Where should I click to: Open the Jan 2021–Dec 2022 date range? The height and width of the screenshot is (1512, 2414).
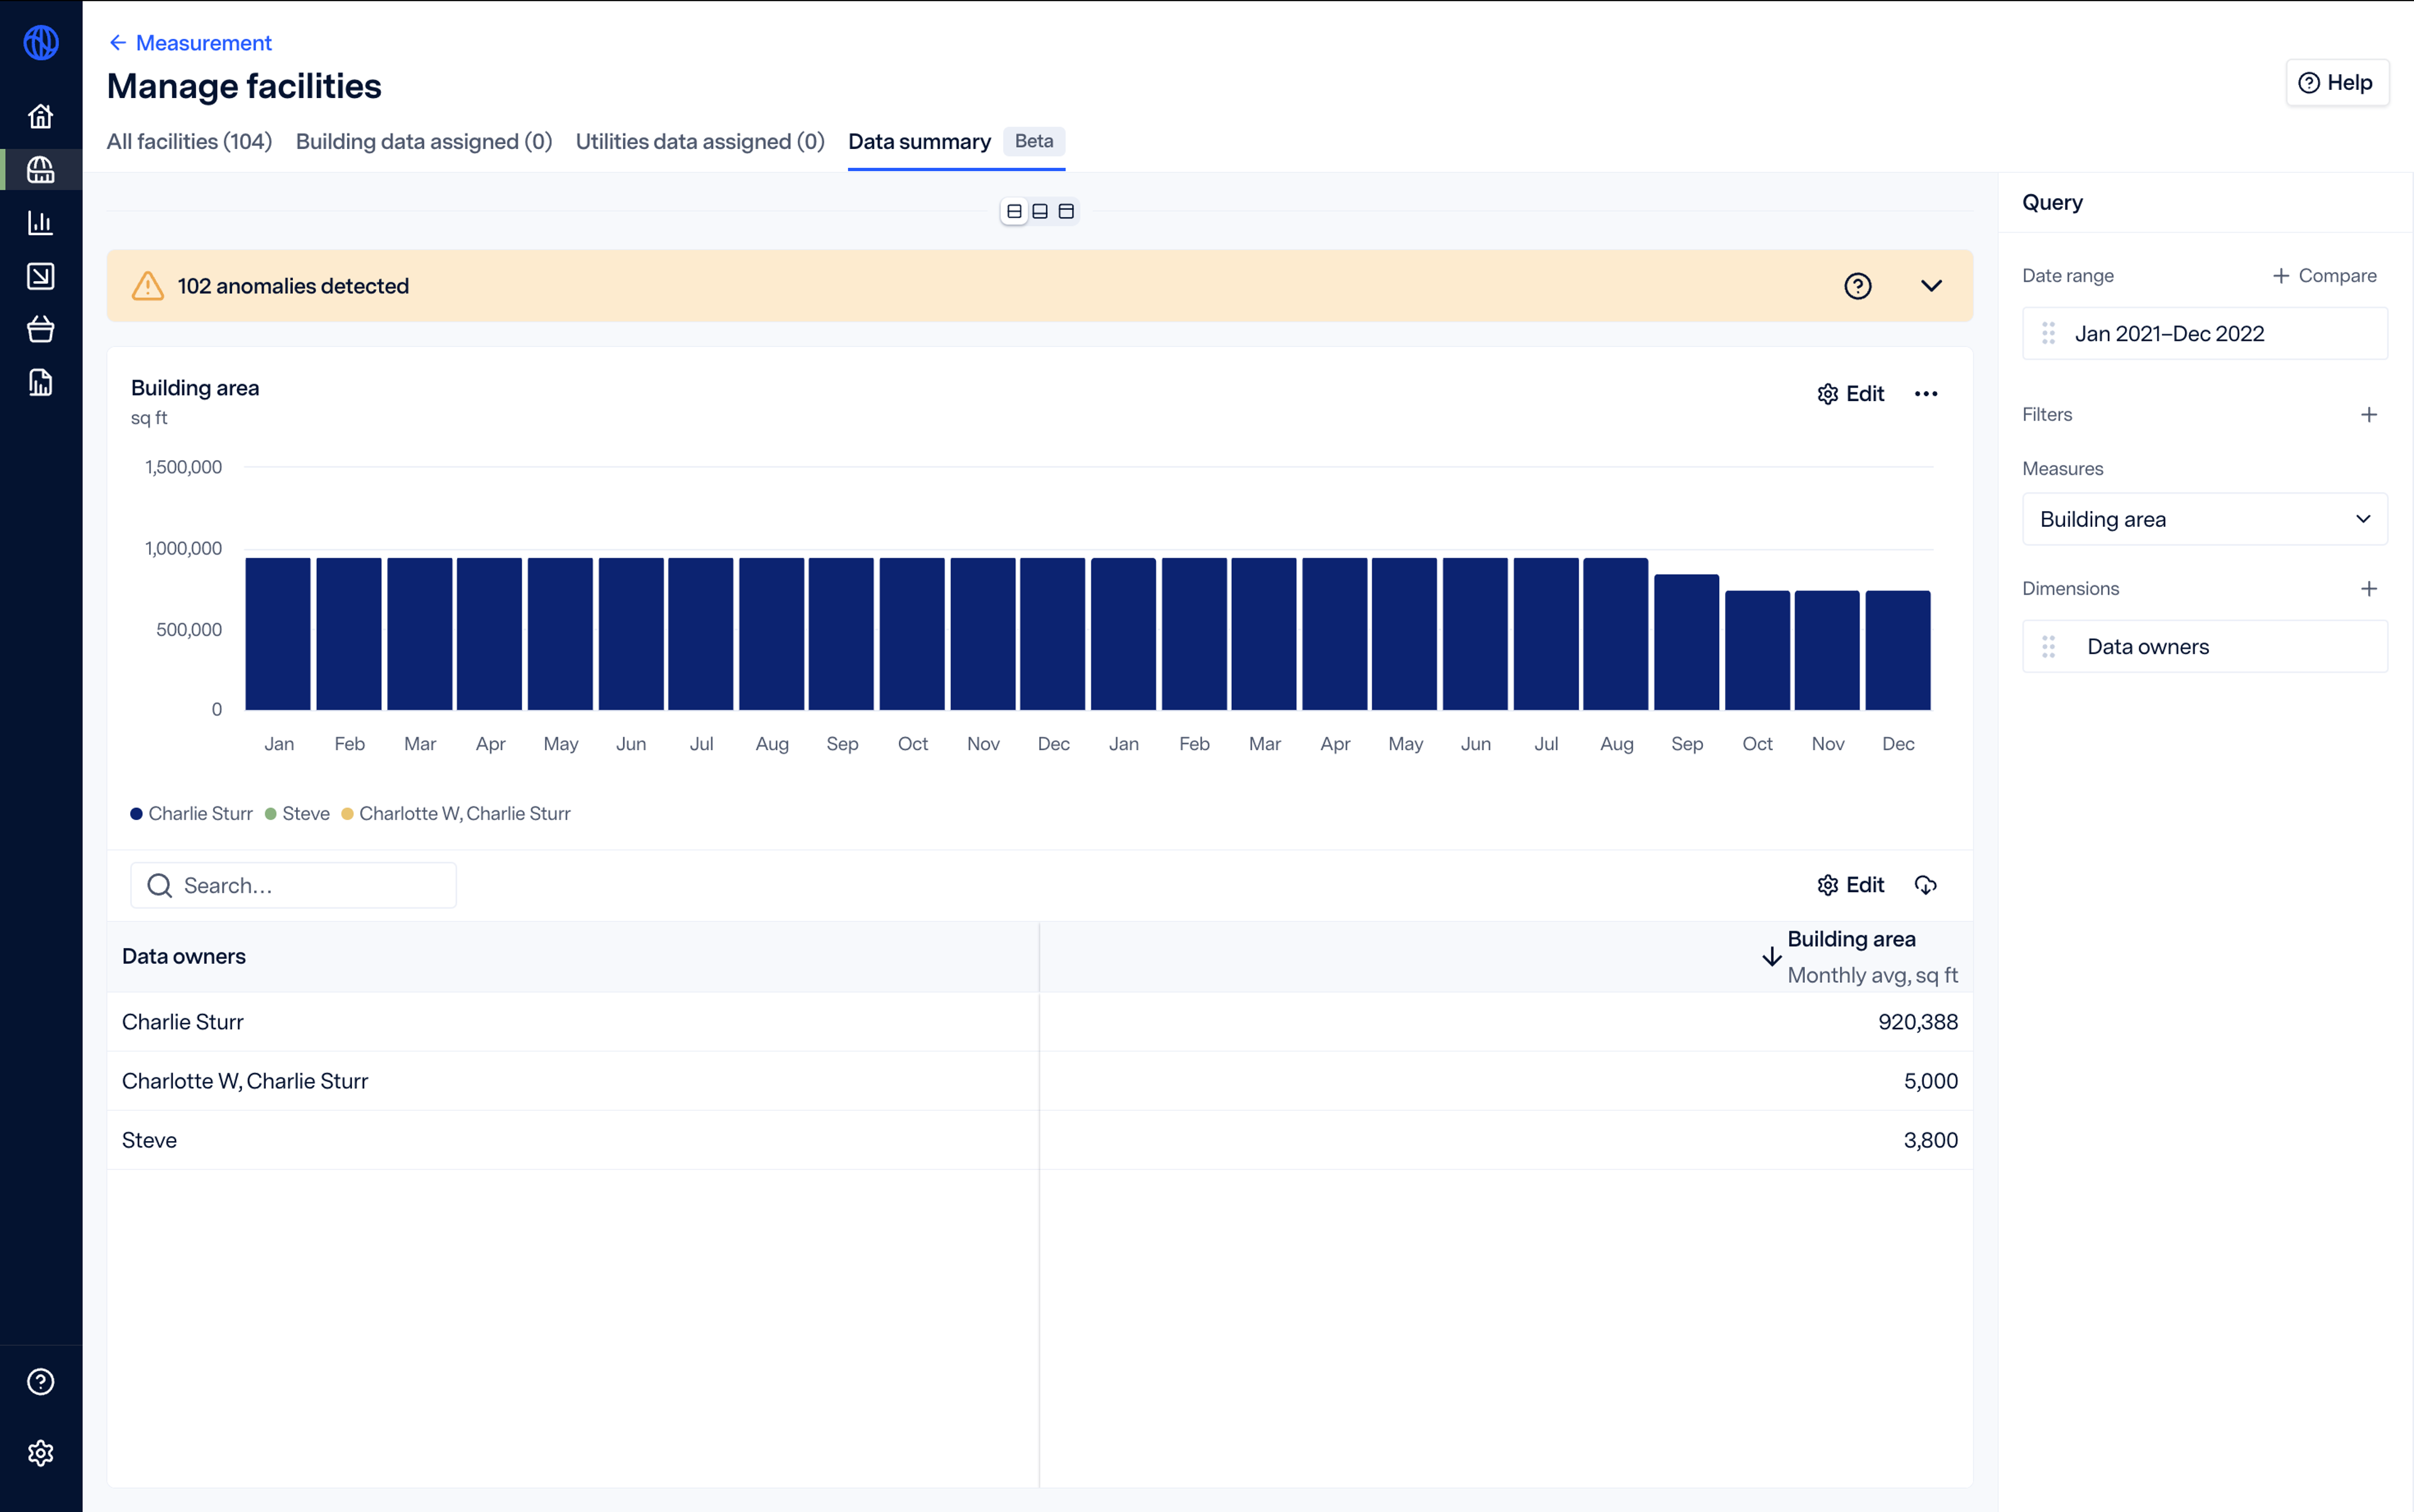2204,333
